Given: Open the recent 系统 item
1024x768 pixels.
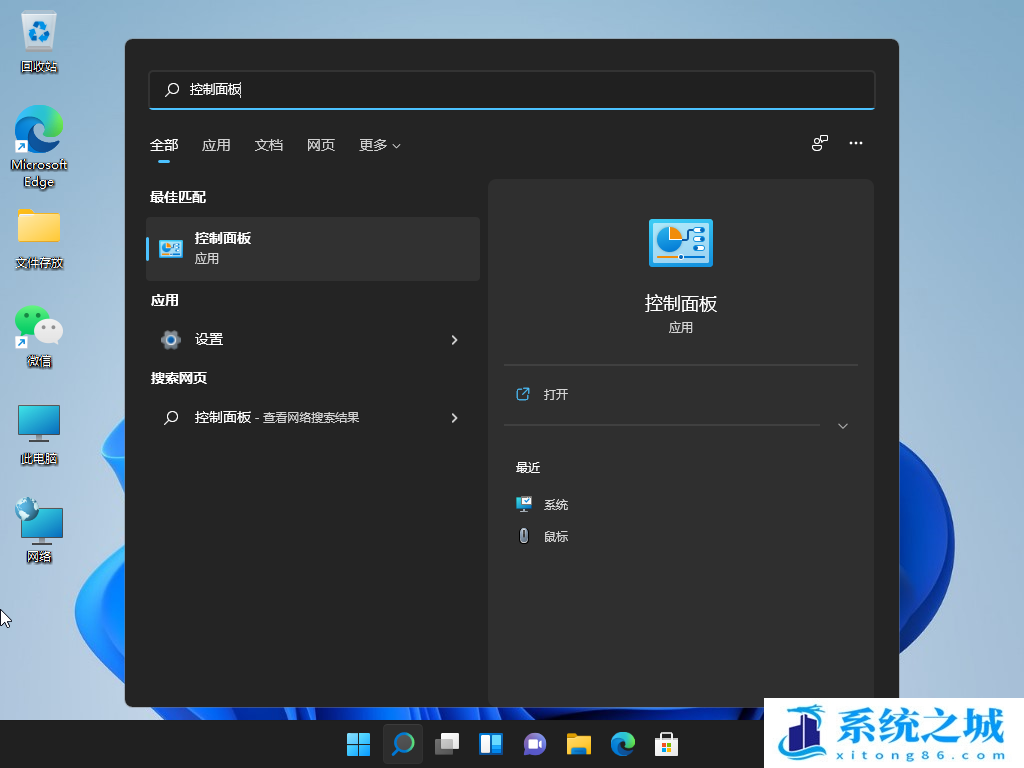Looking at the screenshot, I should point(556,505).
